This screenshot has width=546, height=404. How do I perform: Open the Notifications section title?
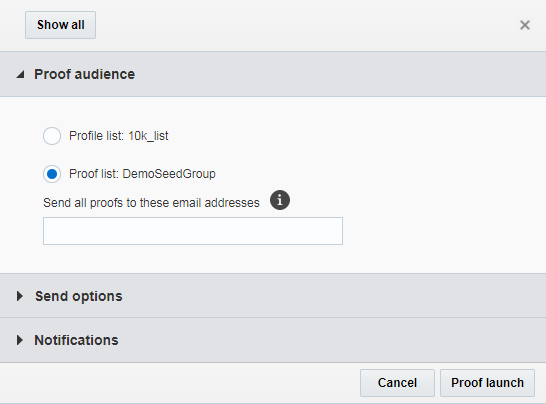(76, 340)
